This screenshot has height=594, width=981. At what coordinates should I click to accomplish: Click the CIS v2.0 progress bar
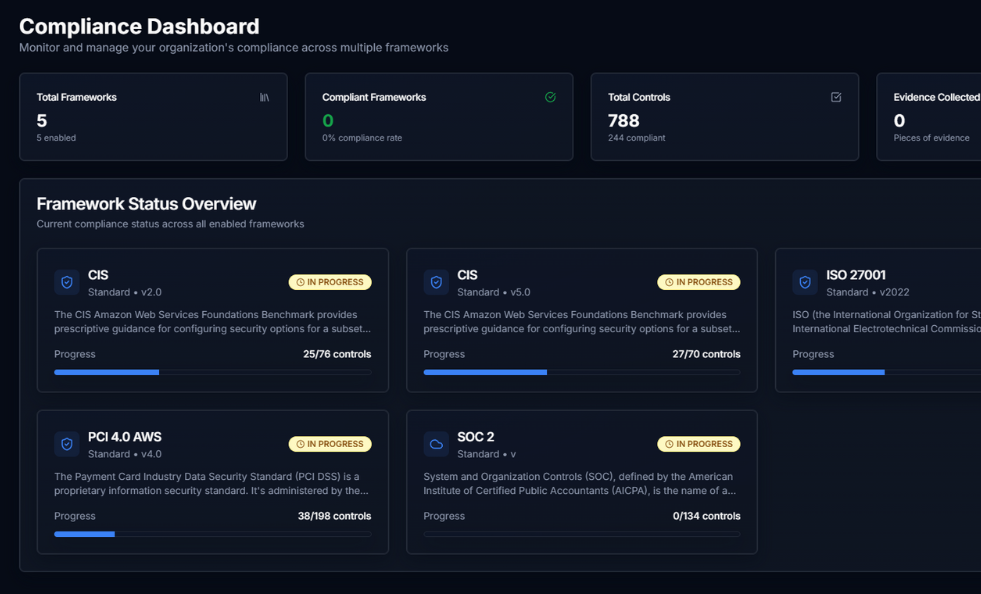click(212, 372)
